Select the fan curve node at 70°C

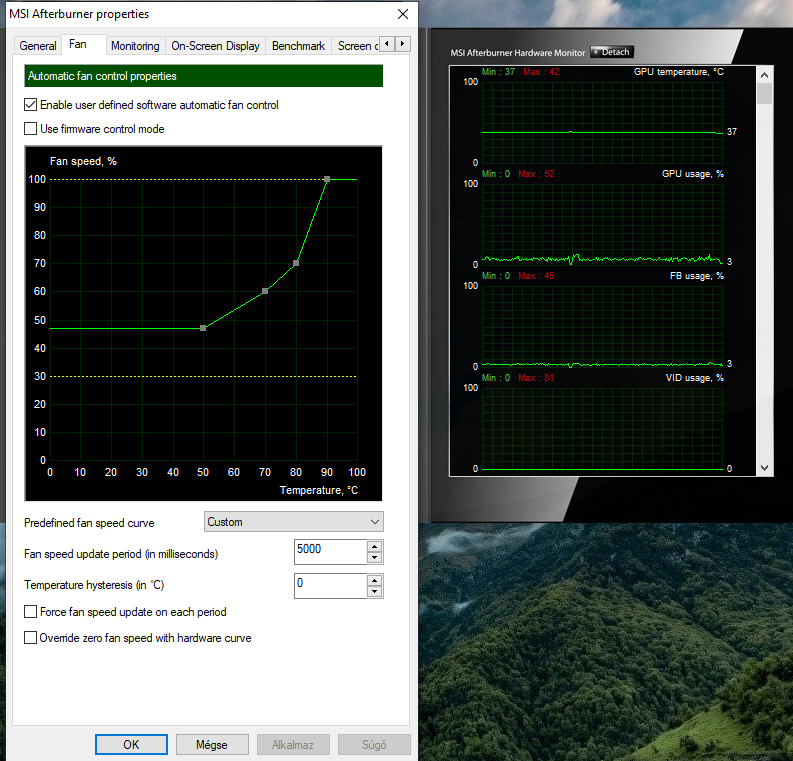[265, 291]
